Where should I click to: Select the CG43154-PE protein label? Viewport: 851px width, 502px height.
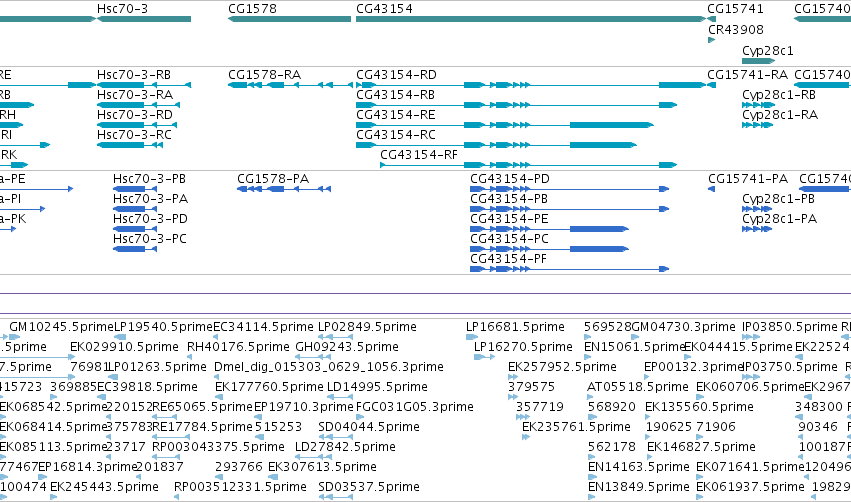(509, 219)
